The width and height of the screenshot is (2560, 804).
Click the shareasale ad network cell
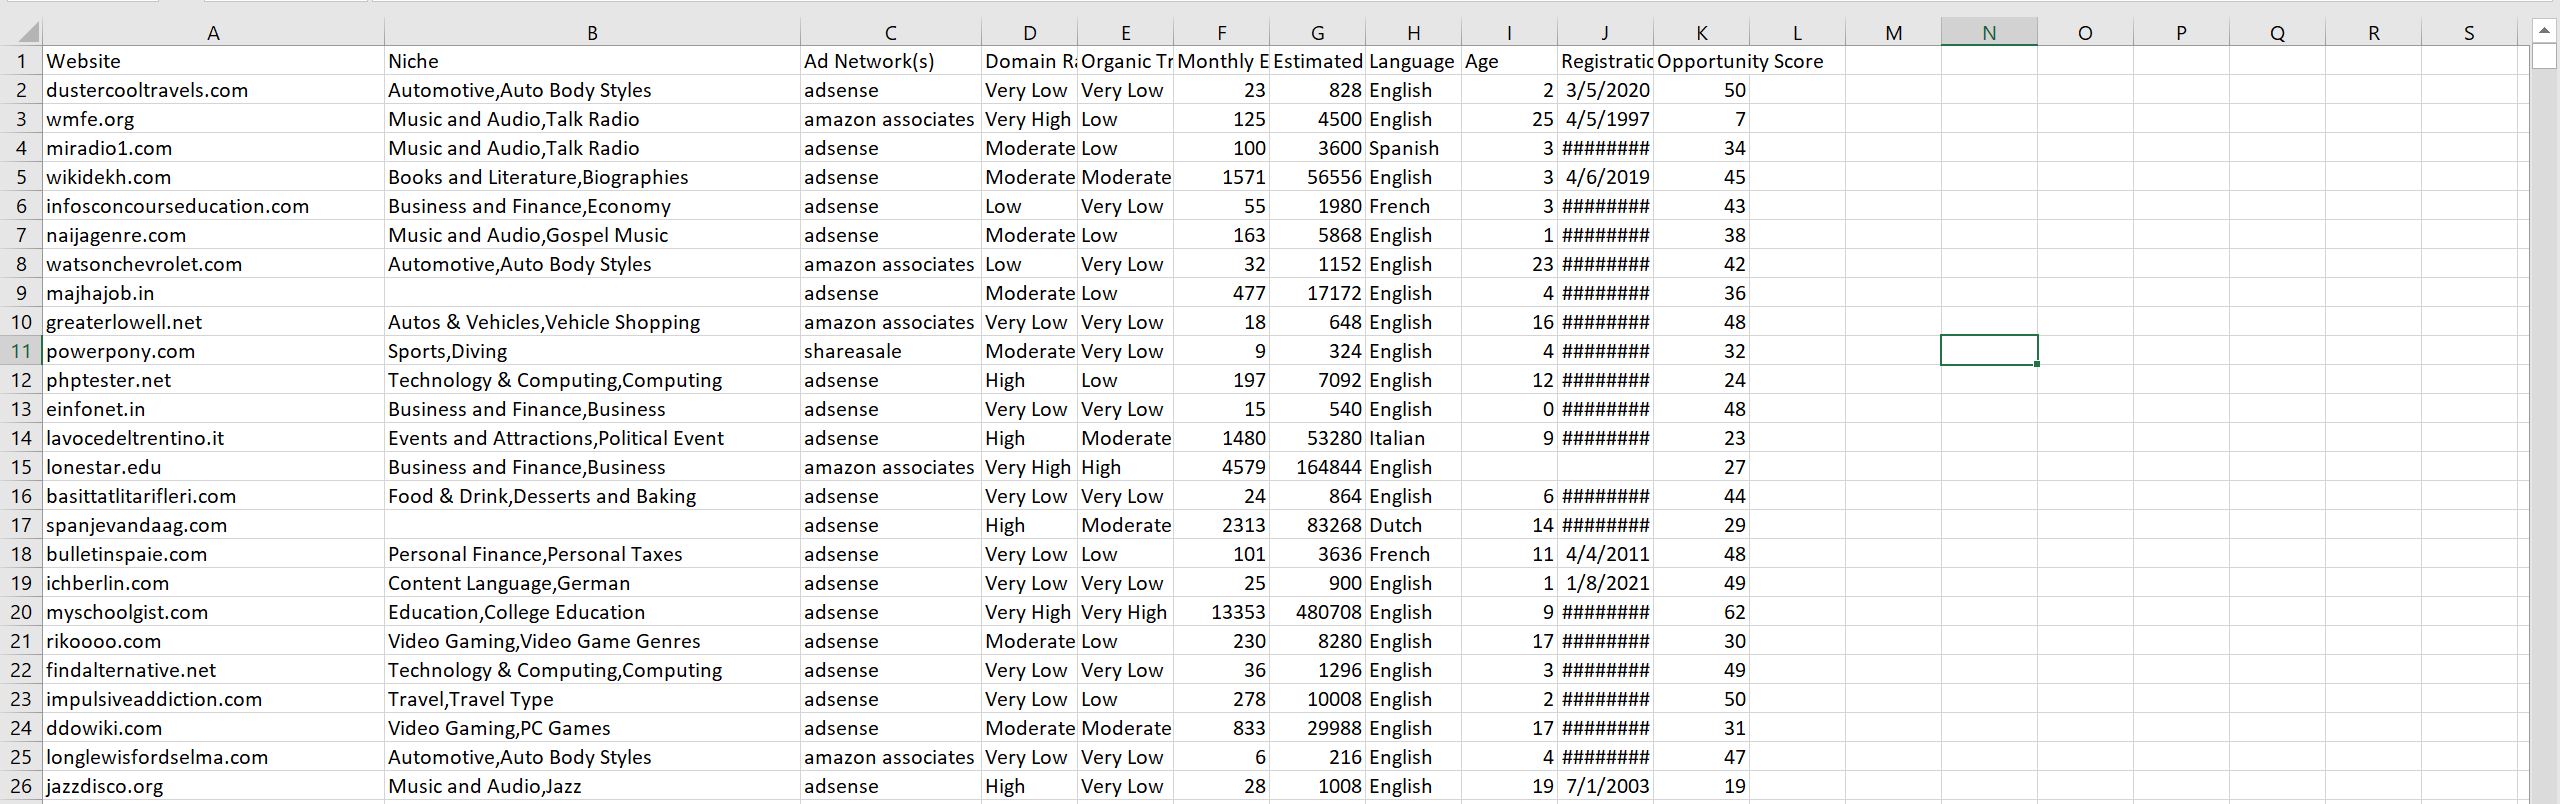coord(890,351)
